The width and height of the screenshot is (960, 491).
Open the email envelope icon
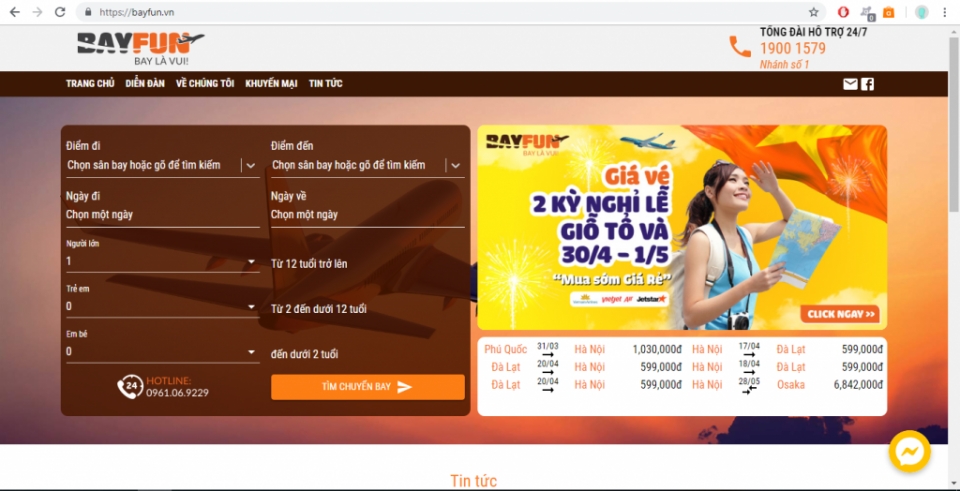click(850, 84)
